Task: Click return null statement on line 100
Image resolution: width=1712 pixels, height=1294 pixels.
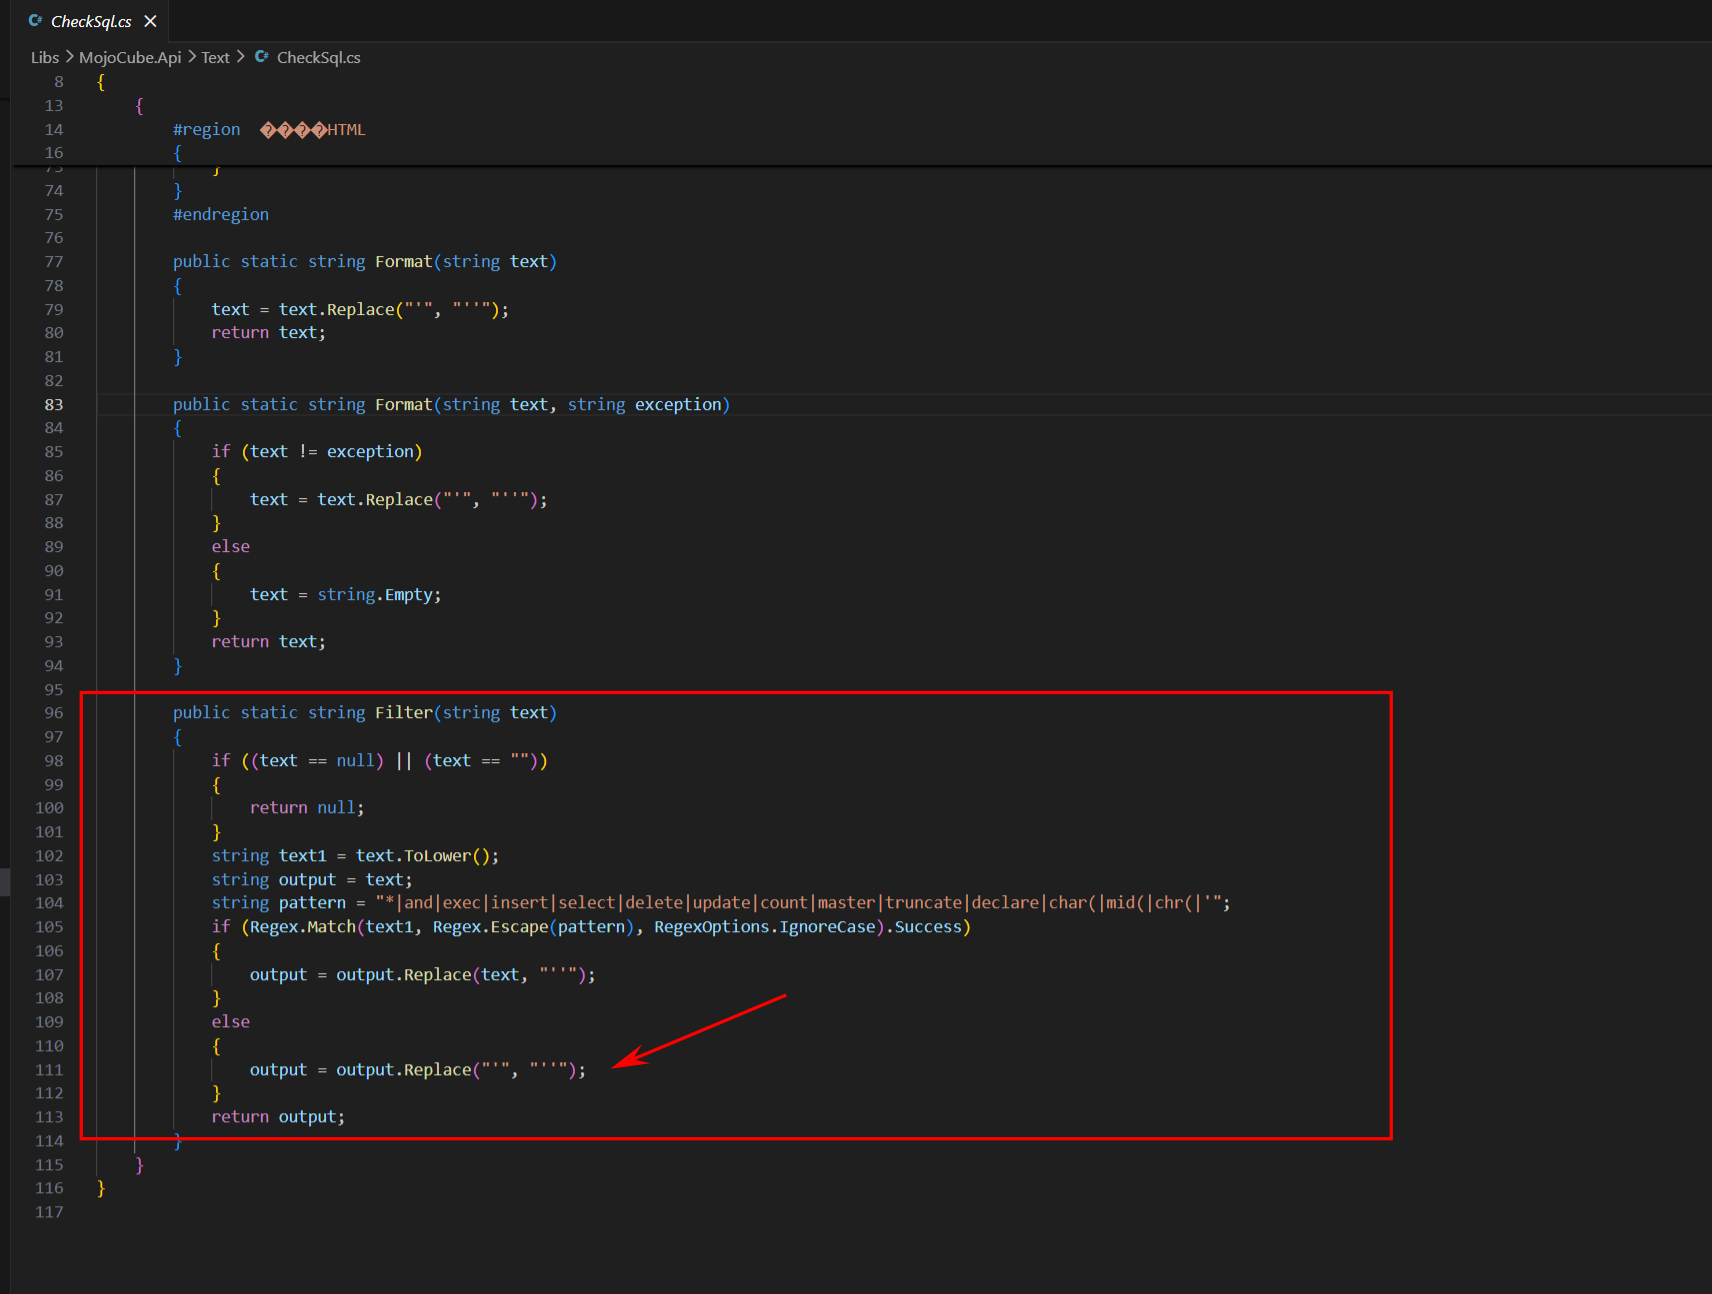Action: point(306,808)
